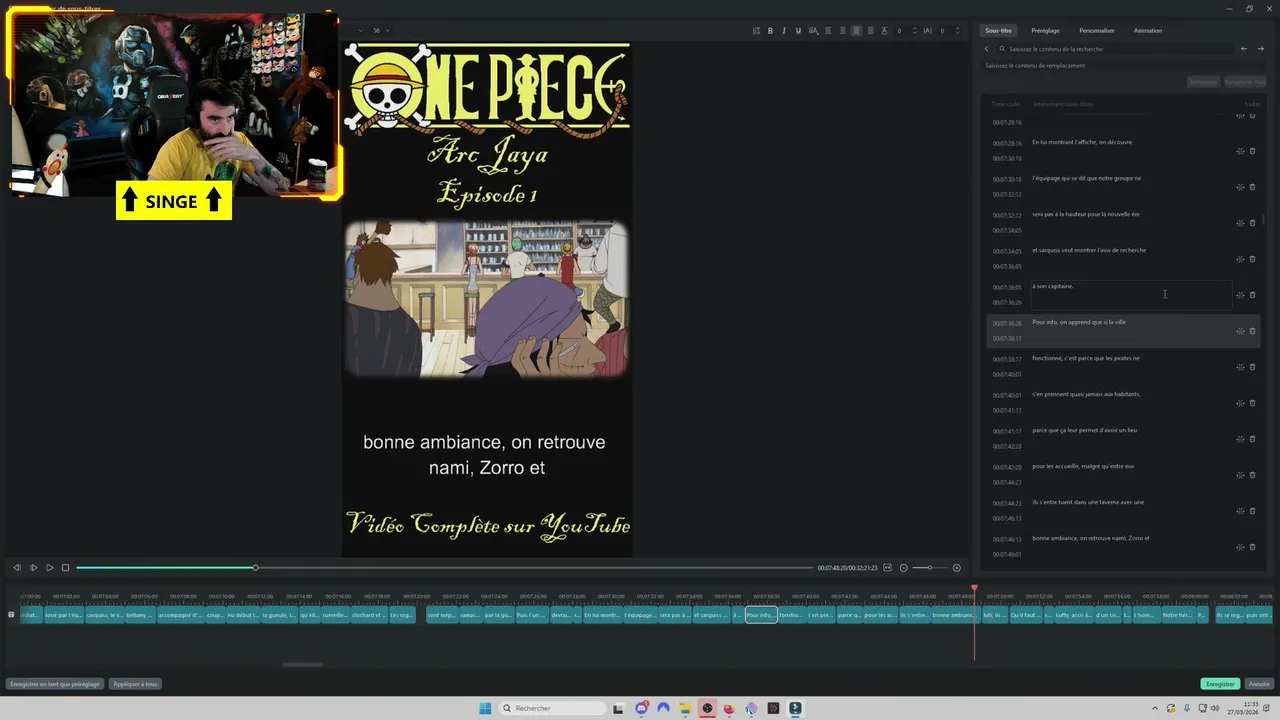1280x720 pixels.
Task: Split the subtitle 'fonctionne, c'est parce que'
Action: [x=1240, y=367]
